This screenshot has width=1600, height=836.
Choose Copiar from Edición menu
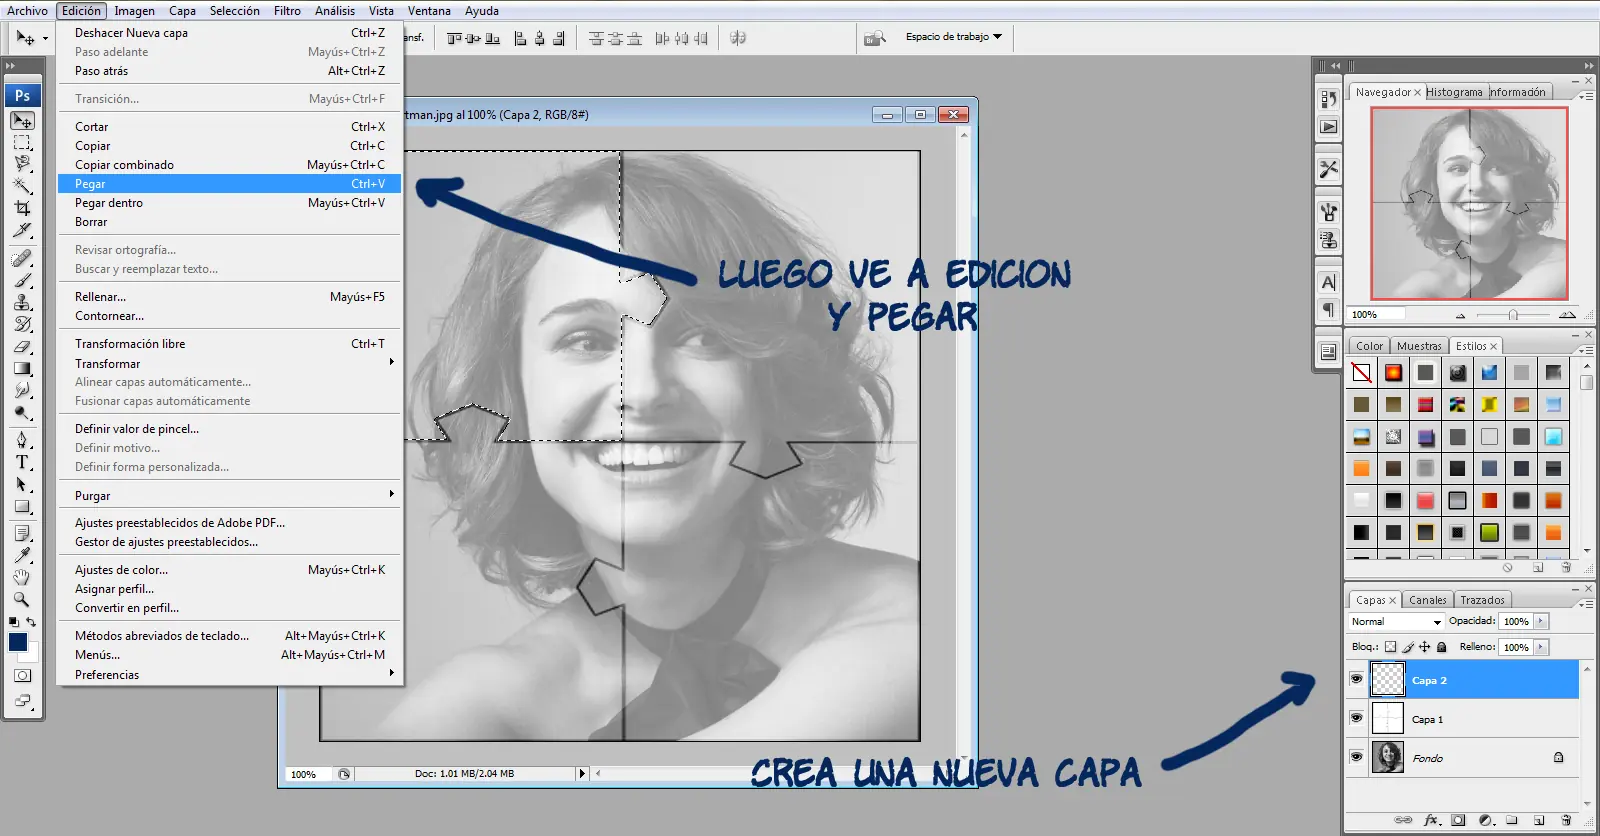229,145
